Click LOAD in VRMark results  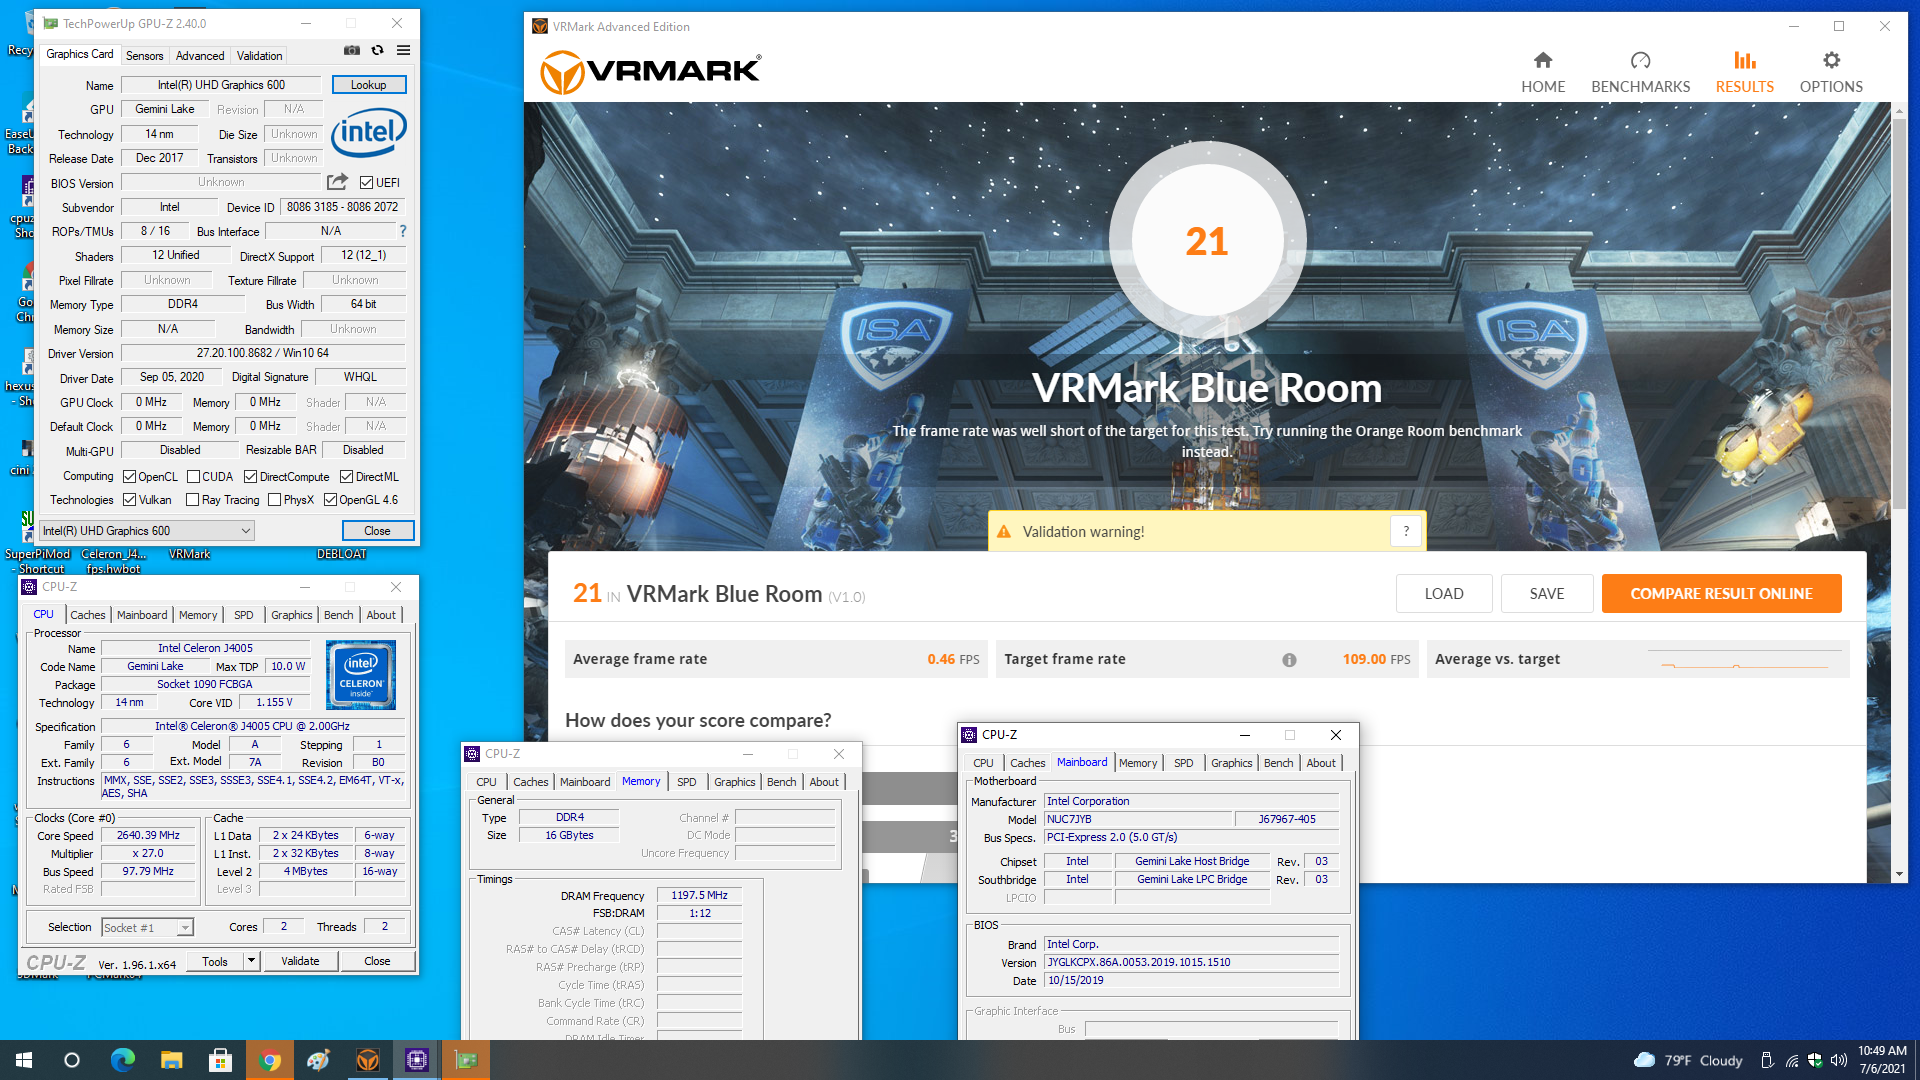click(x=1444, y=594)
